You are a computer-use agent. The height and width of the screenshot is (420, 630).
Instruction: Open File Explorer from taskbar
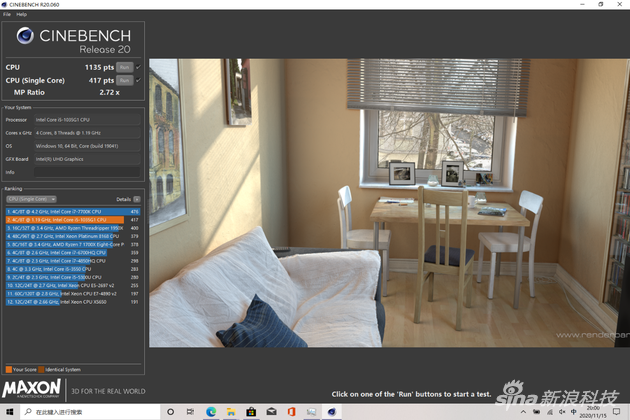point(231,412)
